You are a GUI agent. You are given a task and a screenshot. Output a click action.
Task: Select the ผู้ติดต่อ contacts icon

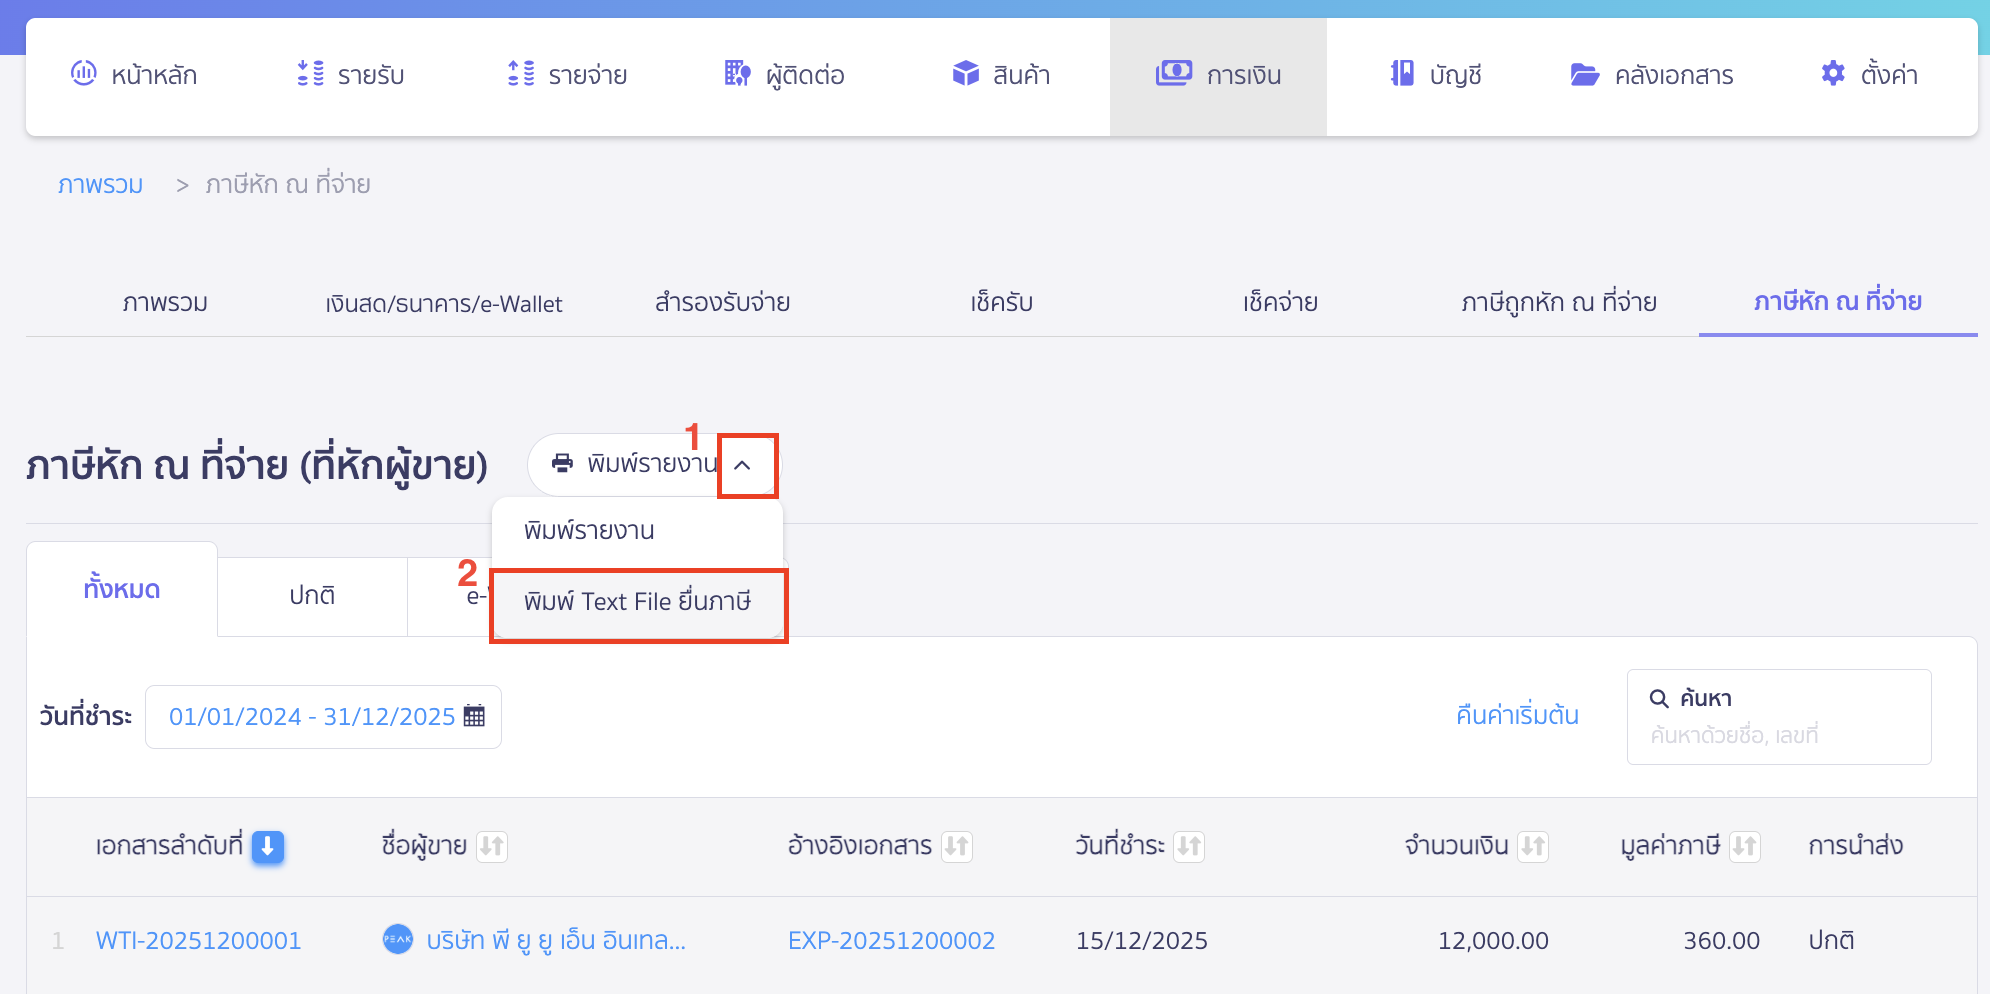pyautogui.click(x=736, y=73)
